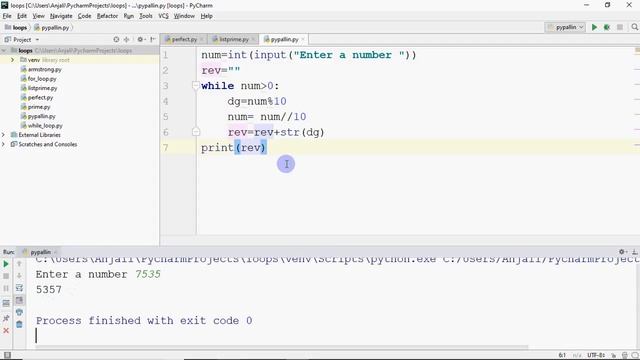Switch to the listprime.py editor tab
Viewport: 640px width, 360px height.
coord(233,40)
